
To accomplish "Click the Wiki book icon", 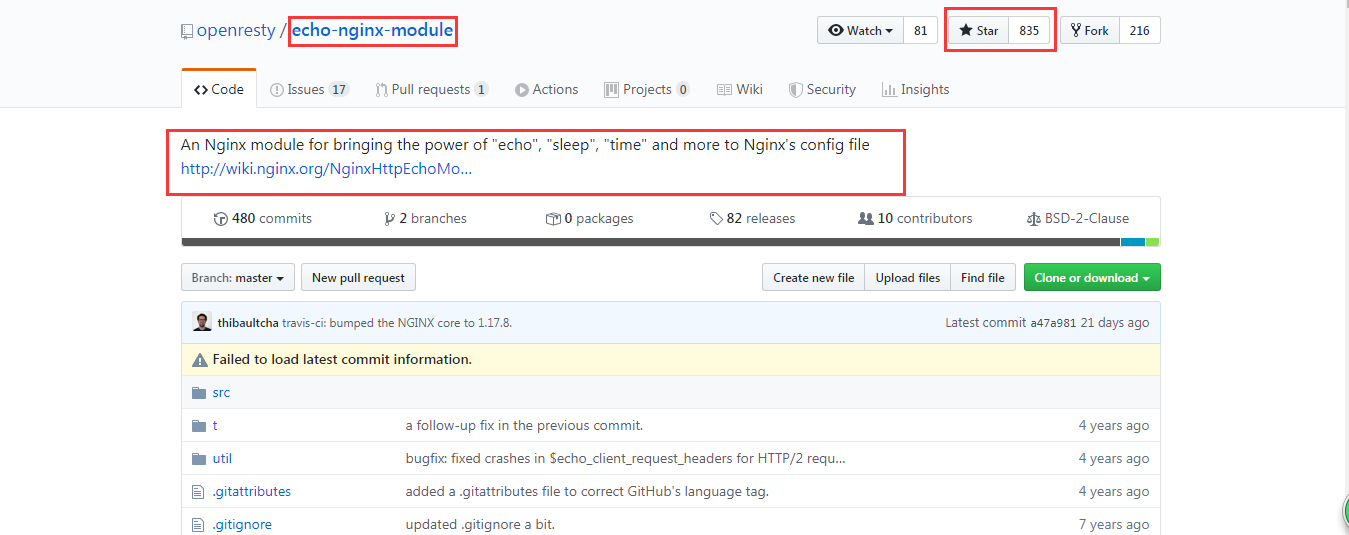I will [x=724, y=90].
